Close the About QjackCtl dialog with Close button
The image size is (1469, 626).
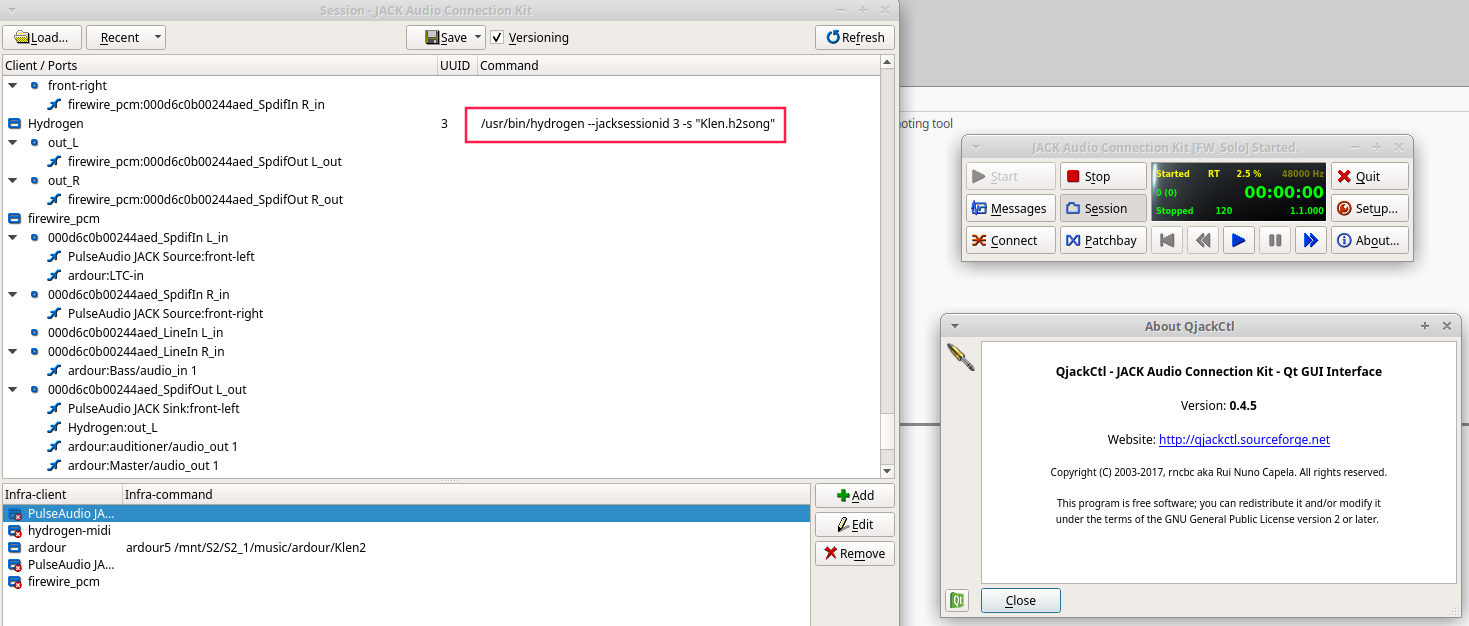tap(1020, 600)
